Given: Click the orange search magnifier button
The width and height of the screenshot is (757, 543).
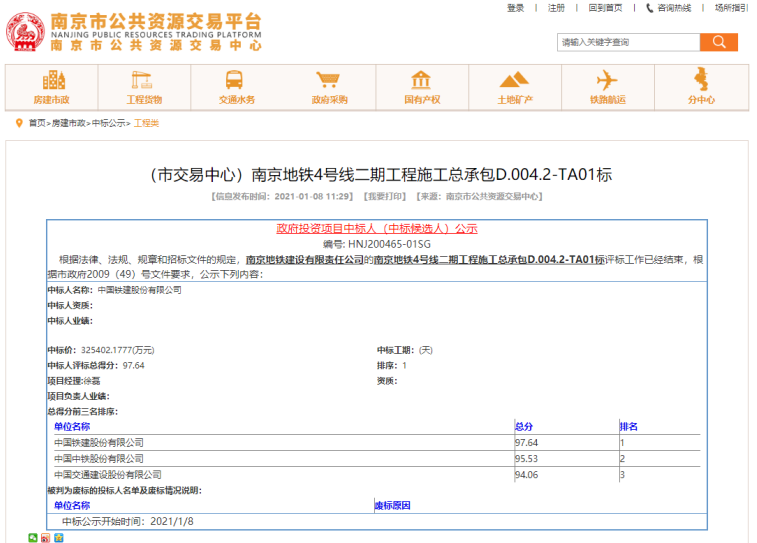Looking at the screenshot, I should point(718,42).
